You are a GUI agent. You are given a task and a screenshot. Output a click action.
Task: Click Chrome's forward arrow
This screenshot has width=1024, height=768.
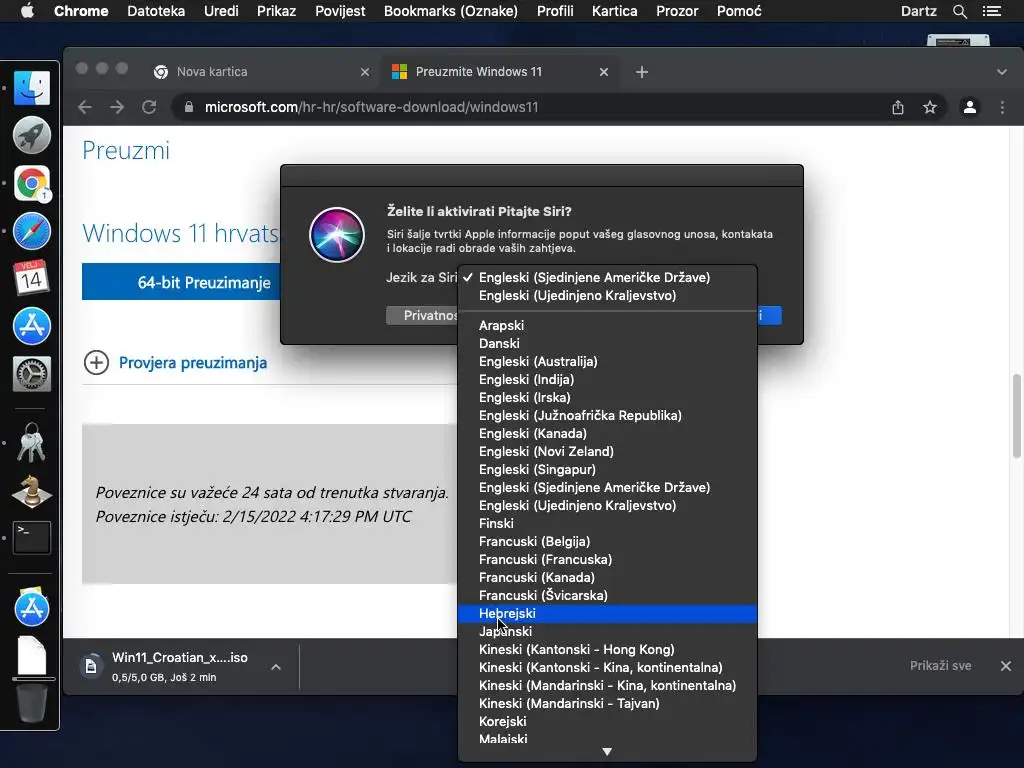click(x=117, y=107)
